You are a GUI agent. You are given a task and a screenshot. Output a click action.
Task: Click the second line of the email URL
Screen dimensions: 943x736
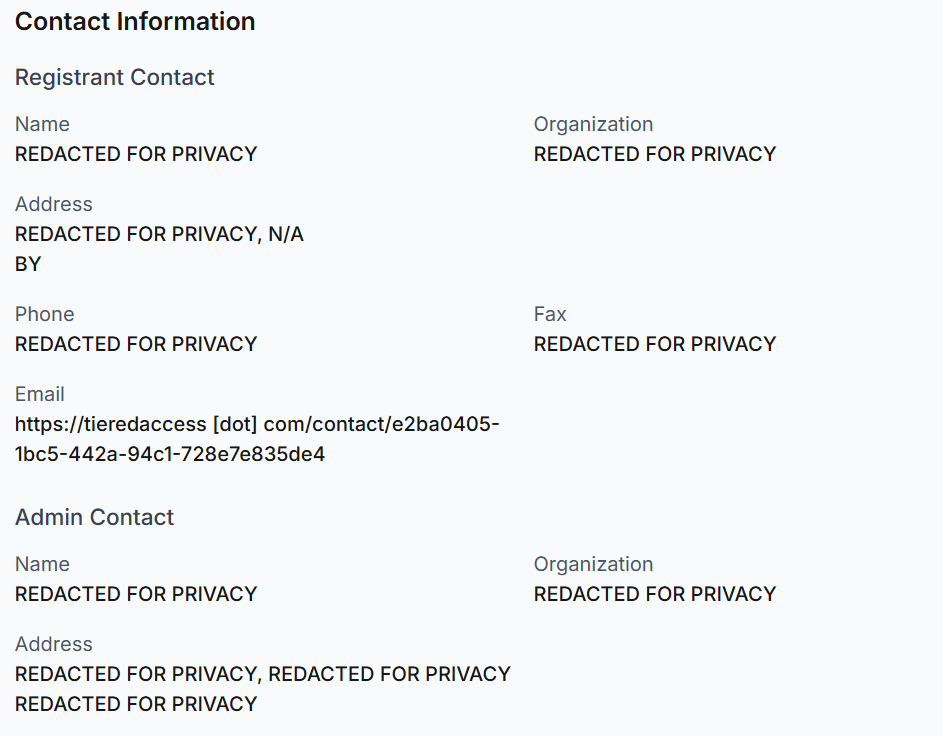pos(170,454)
